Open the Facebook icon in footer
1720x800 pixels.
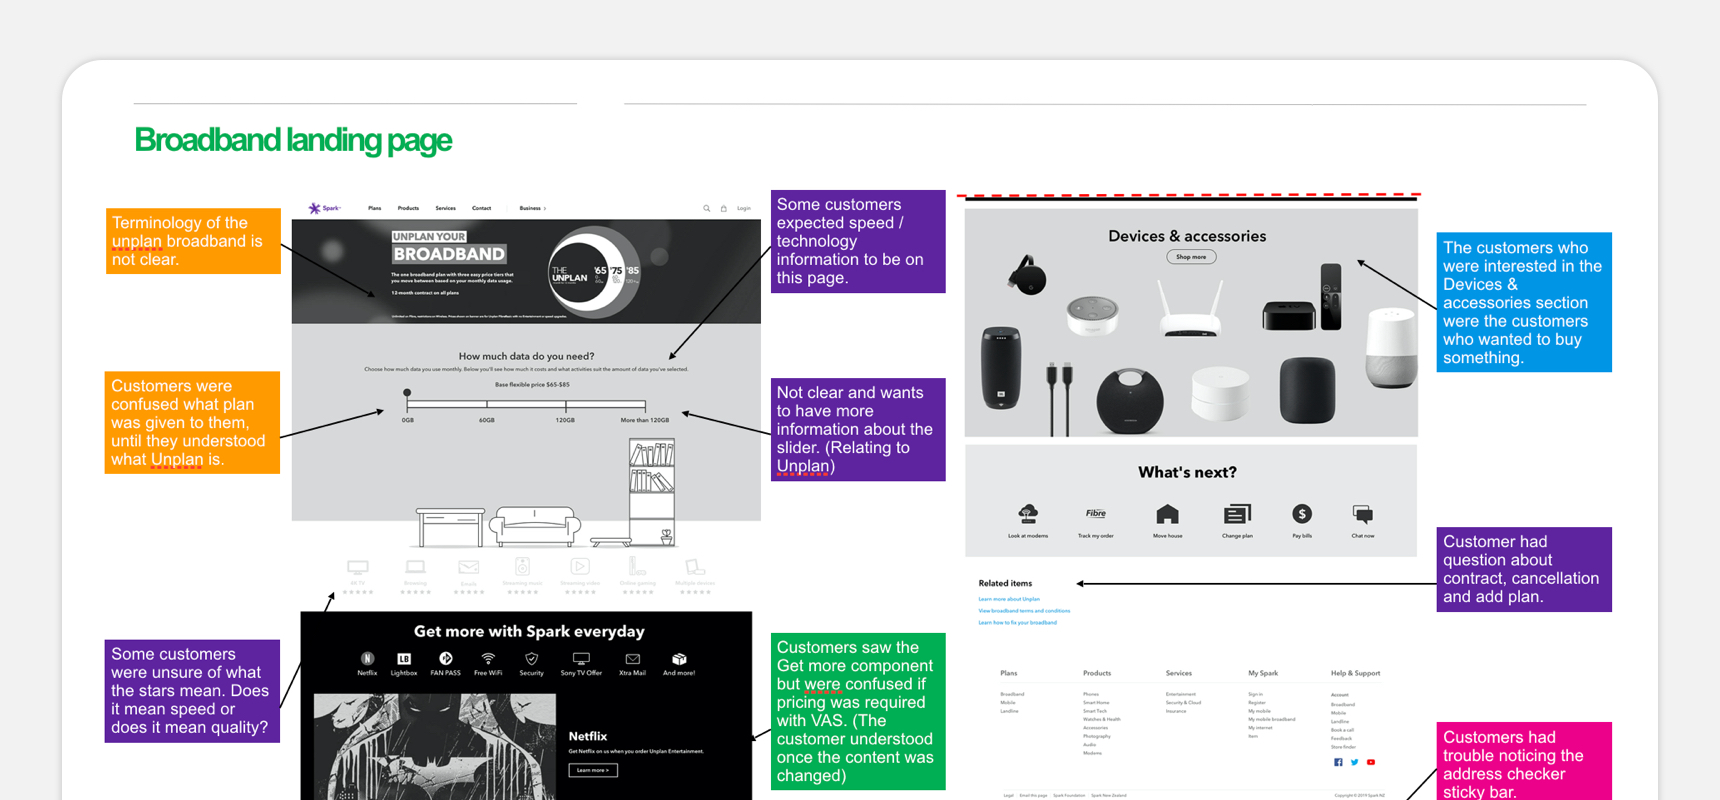coord(1338,762)
